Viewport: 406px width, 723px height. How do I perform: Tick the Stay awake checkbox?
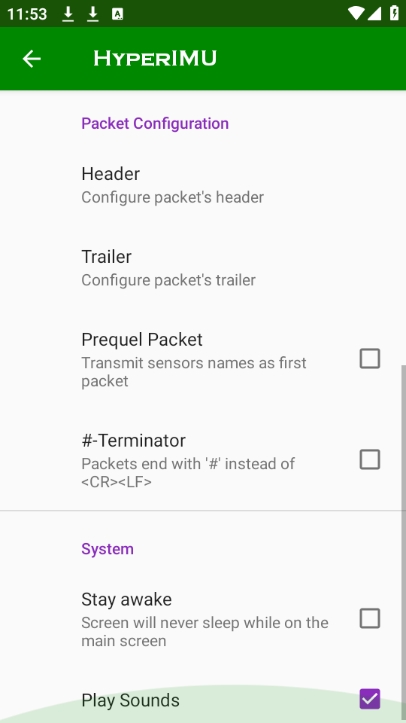[x=370, y=618]
